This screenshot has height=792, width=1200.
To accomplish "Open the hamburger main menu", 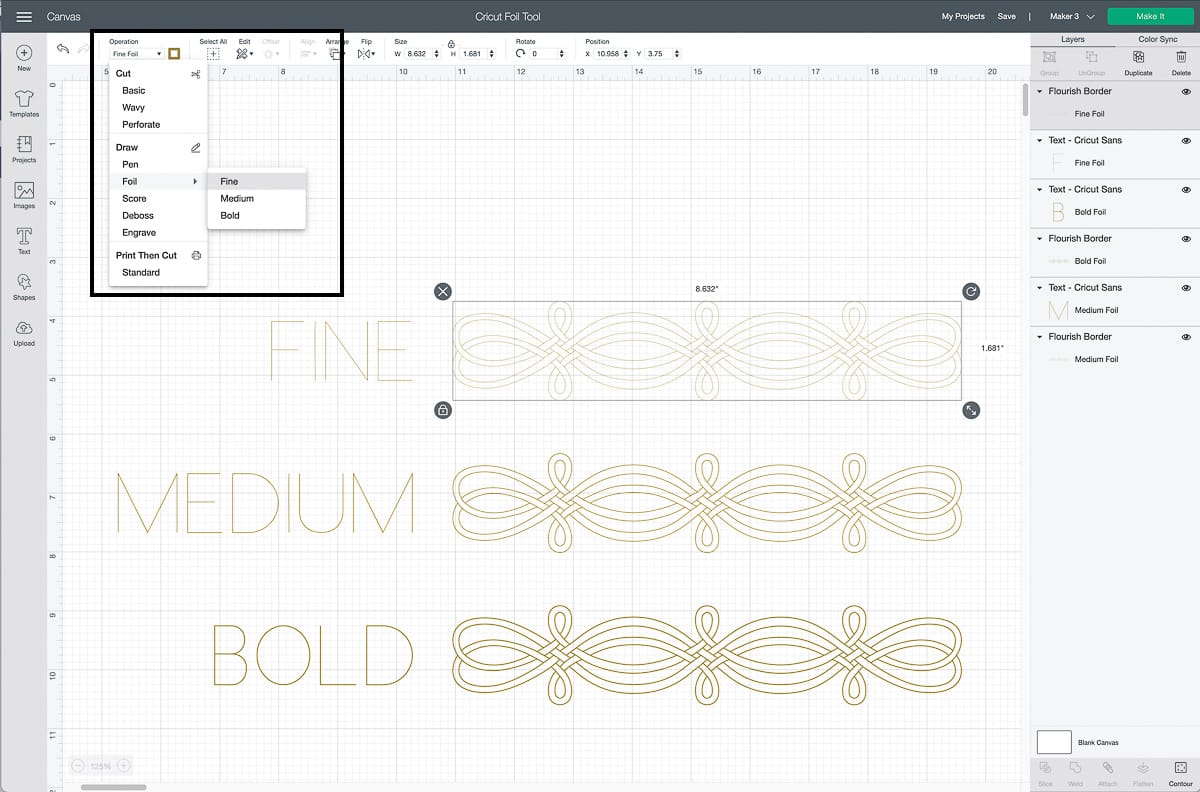I will (x=24, y=17).
